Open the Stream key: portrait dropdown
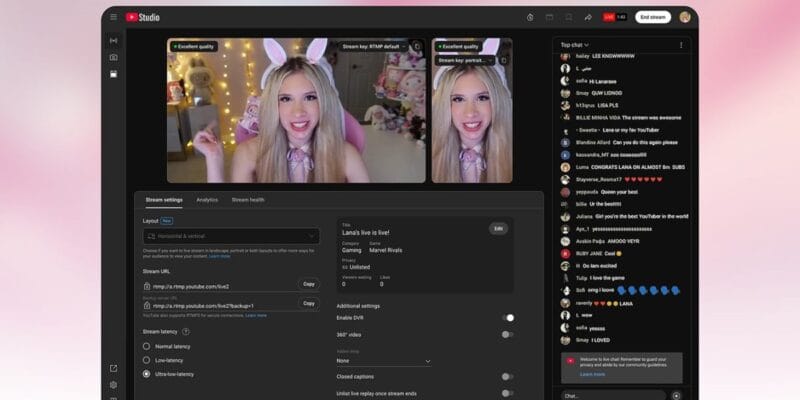The image size is (800, 400). pyautogui.click(x=465, y=60)
